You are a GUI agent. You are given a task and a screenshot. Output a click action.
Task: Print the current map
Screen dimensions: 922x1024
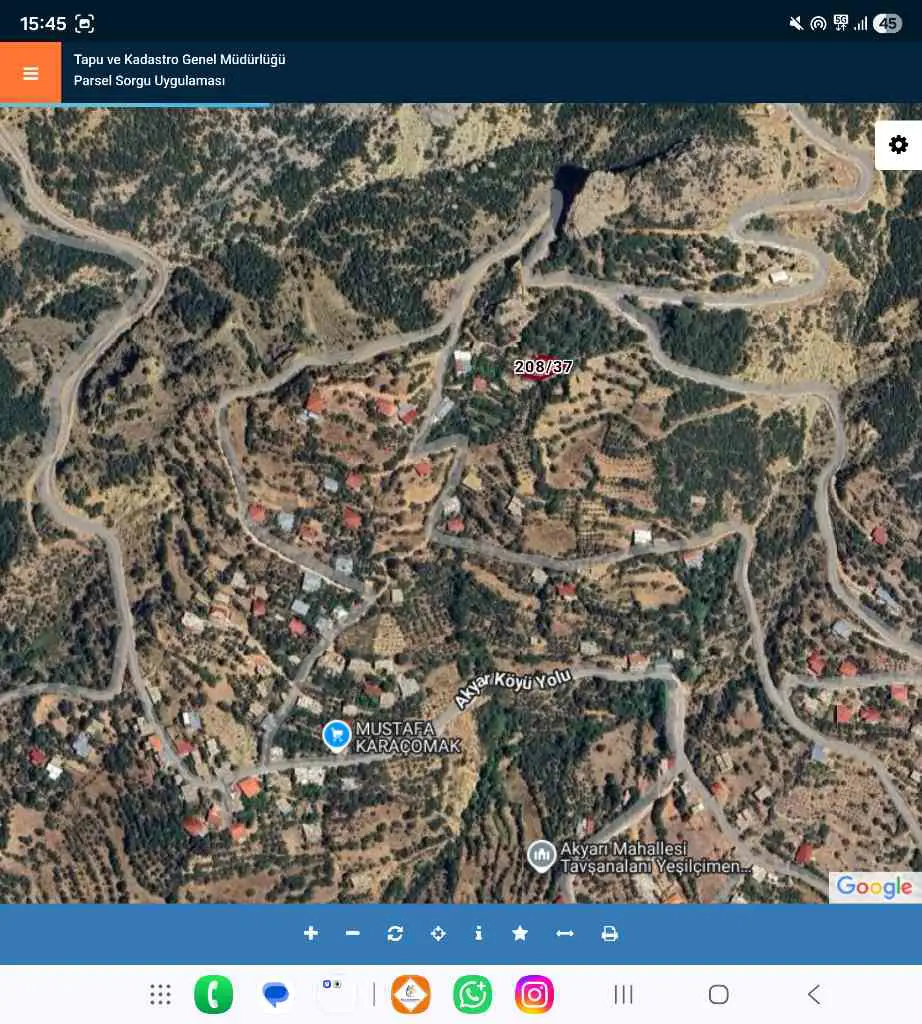click(x=609, y=933)
